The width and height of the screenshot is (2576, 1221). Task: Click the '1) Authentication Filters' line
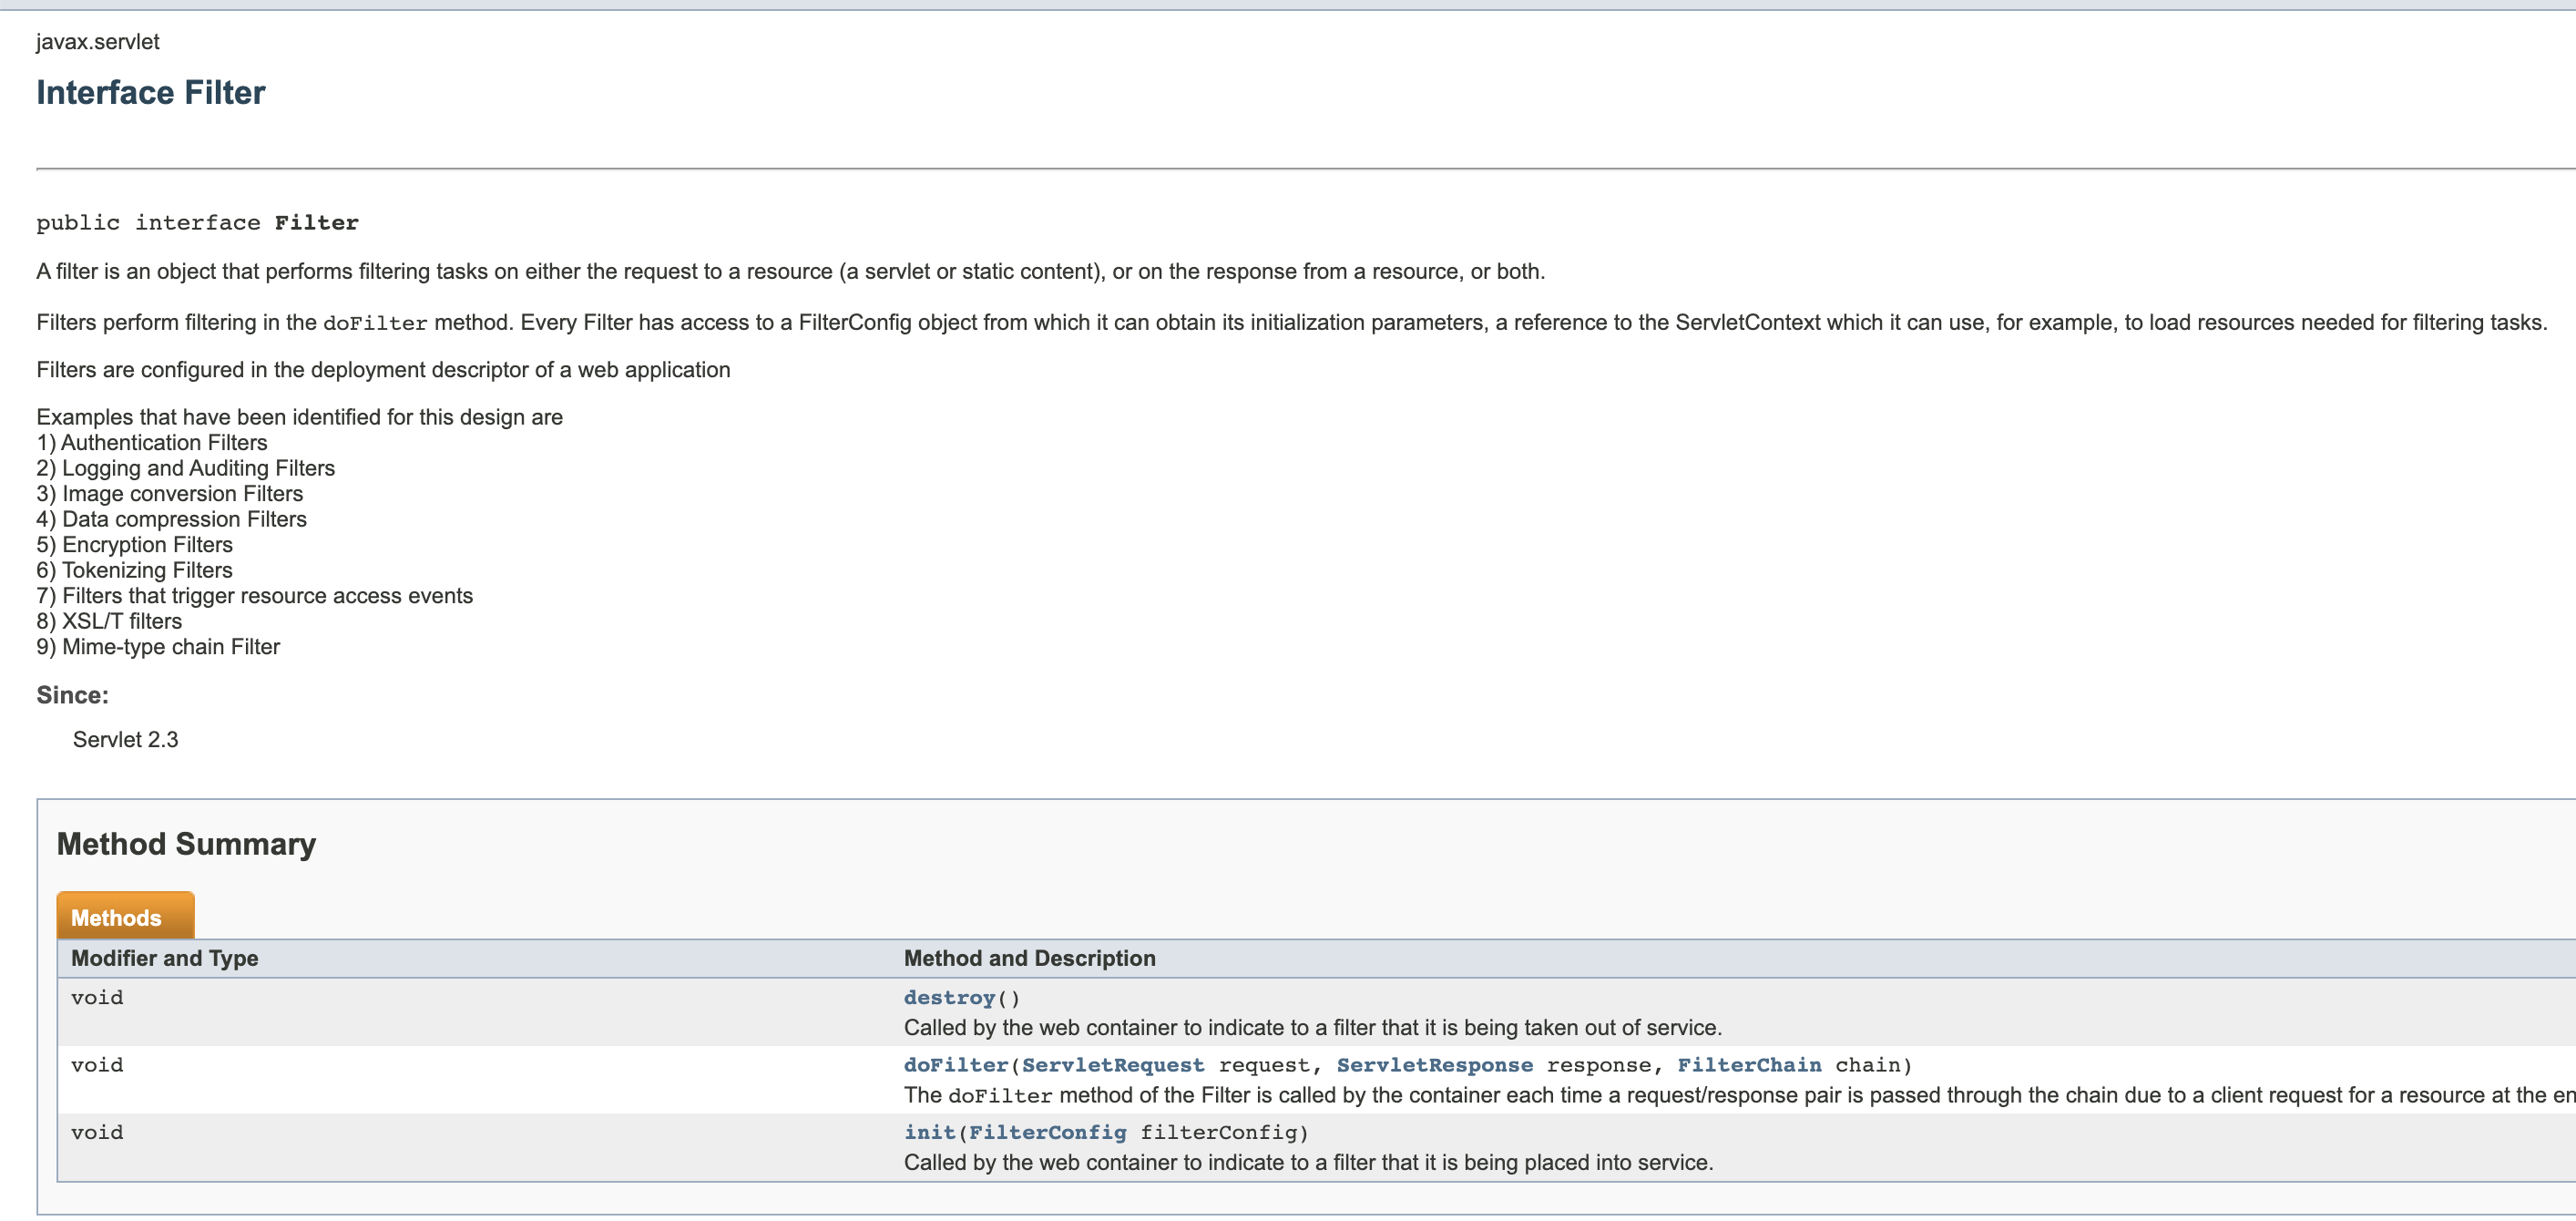(x=152, y=442)
